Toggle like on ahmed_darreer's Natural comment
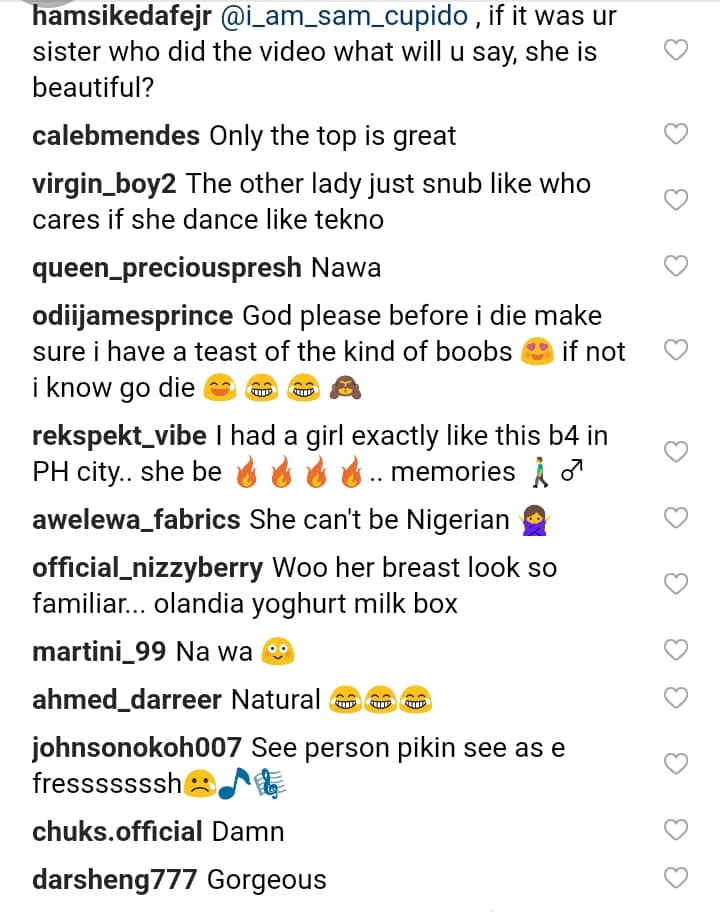 pos(677,697)
